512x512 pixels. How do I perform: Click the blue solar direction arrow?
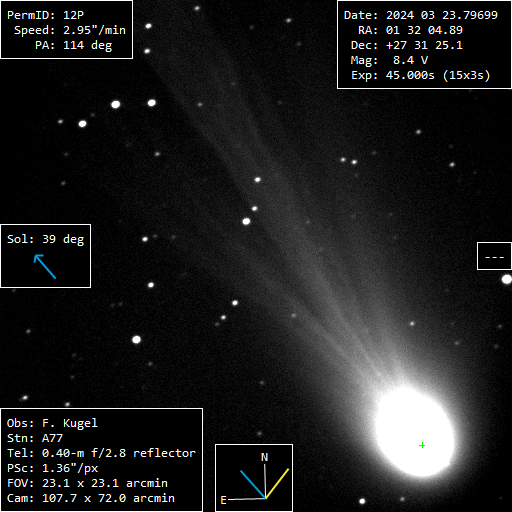(45, 266)
